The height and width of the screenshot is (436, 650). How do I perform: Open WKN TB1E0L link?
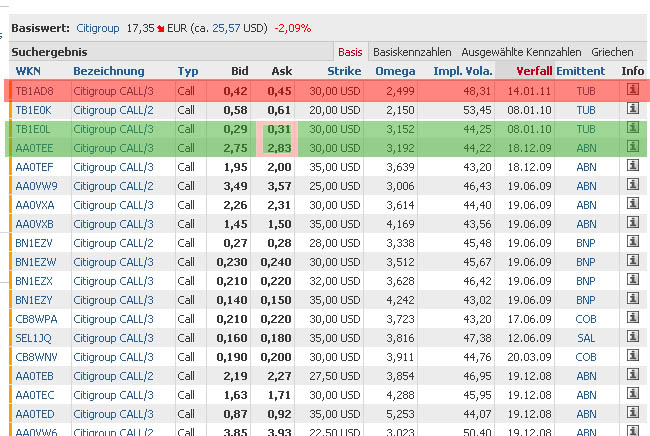32,129
